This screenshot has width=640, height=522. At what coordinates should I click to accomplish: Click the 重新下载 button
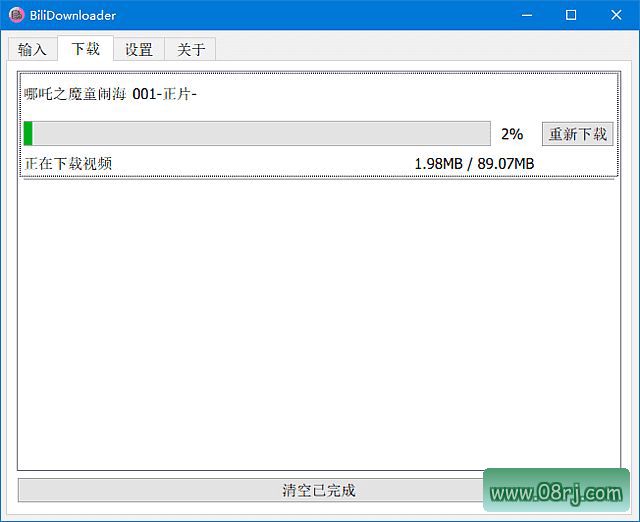pos(577,134)
